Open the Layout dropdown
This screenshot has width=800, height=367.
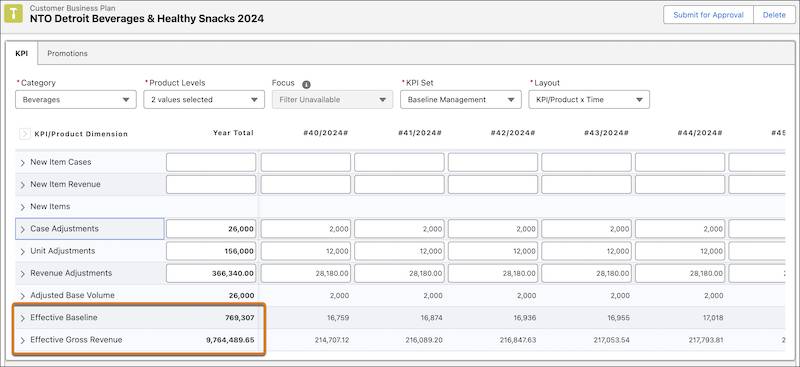click(589, 100)
